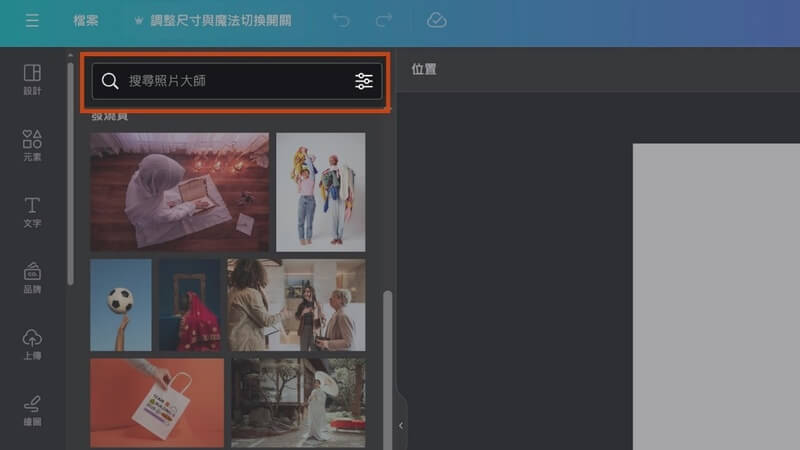800x450 pixels.
Task: Open the 品牌 brand panel
Action: pyautogui.click(x=32, y=277)
